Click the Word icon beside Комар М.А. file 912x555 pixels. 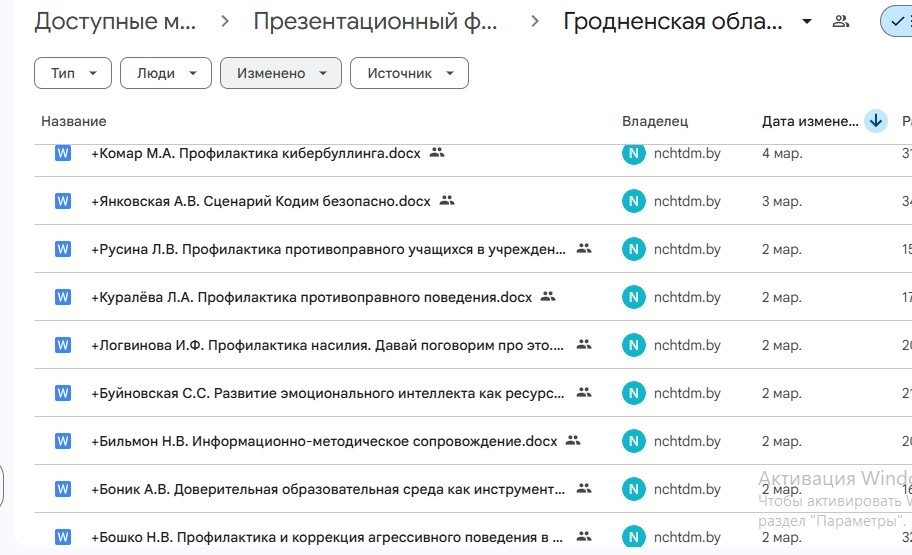click(63, 153)
